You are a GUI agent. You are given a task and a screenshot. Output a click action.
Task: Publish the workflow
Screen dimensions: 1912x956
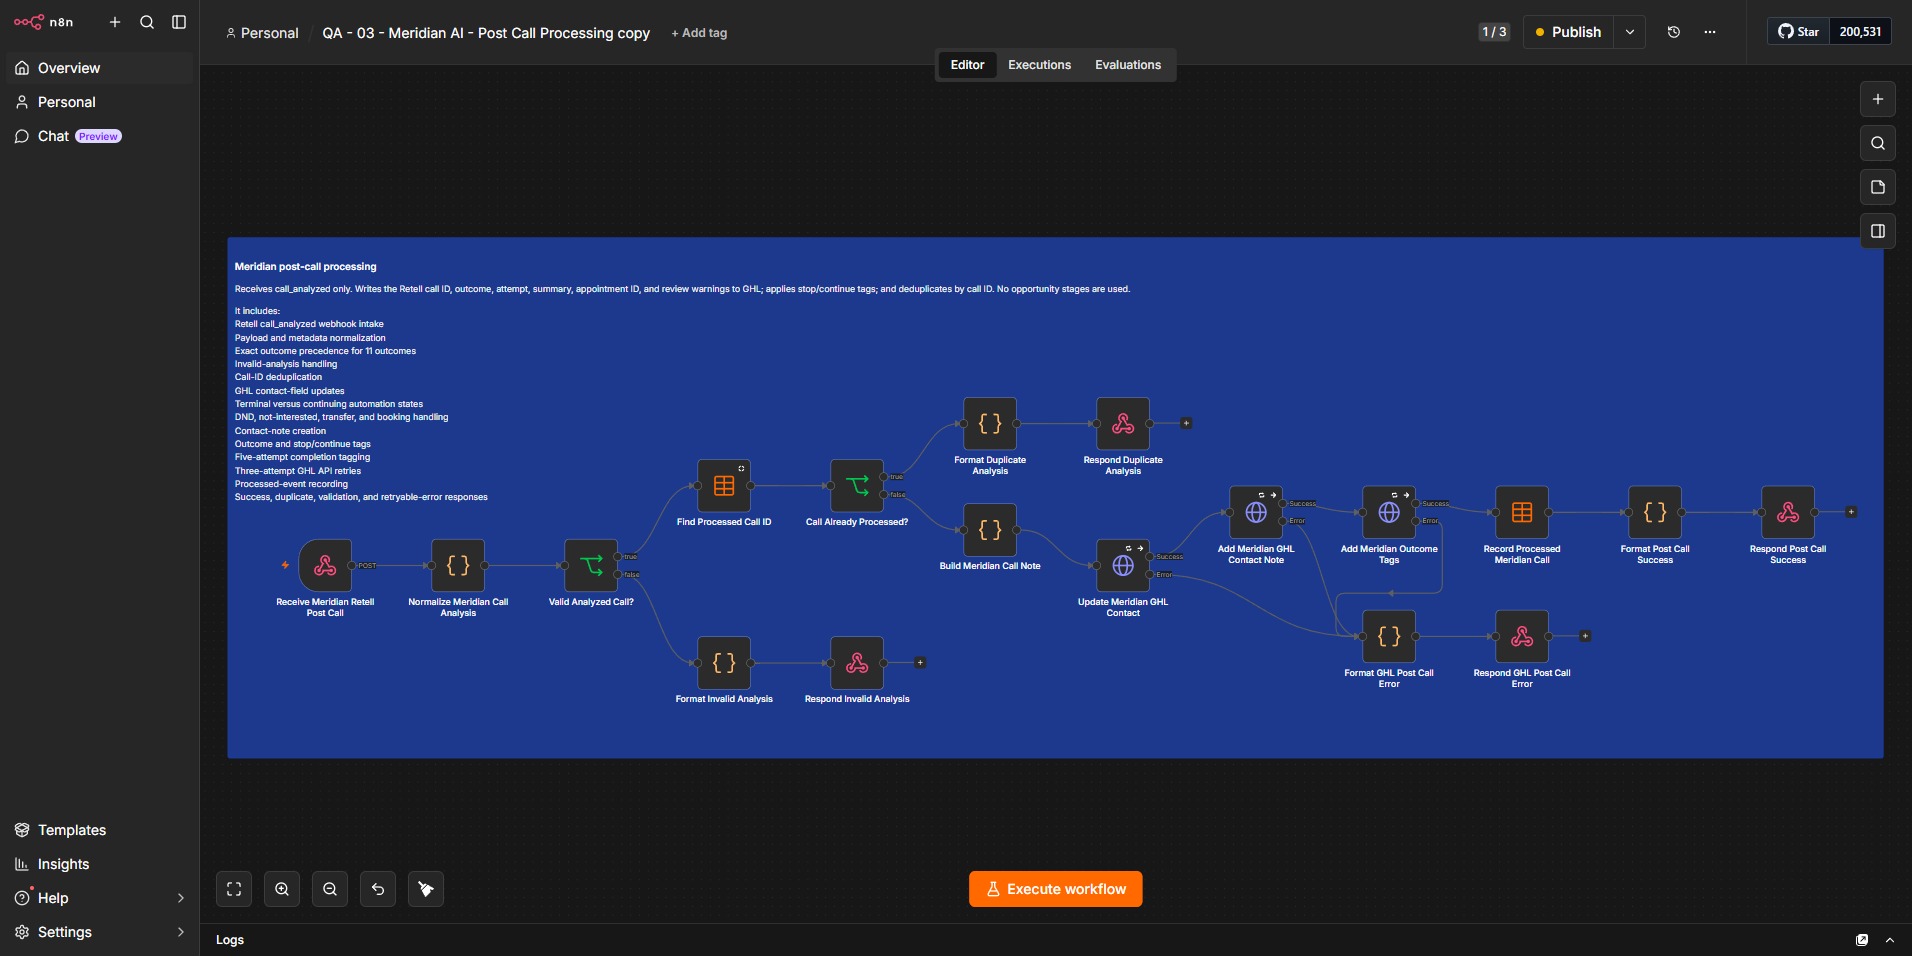pyautogui.click(x=1568, y=32)
